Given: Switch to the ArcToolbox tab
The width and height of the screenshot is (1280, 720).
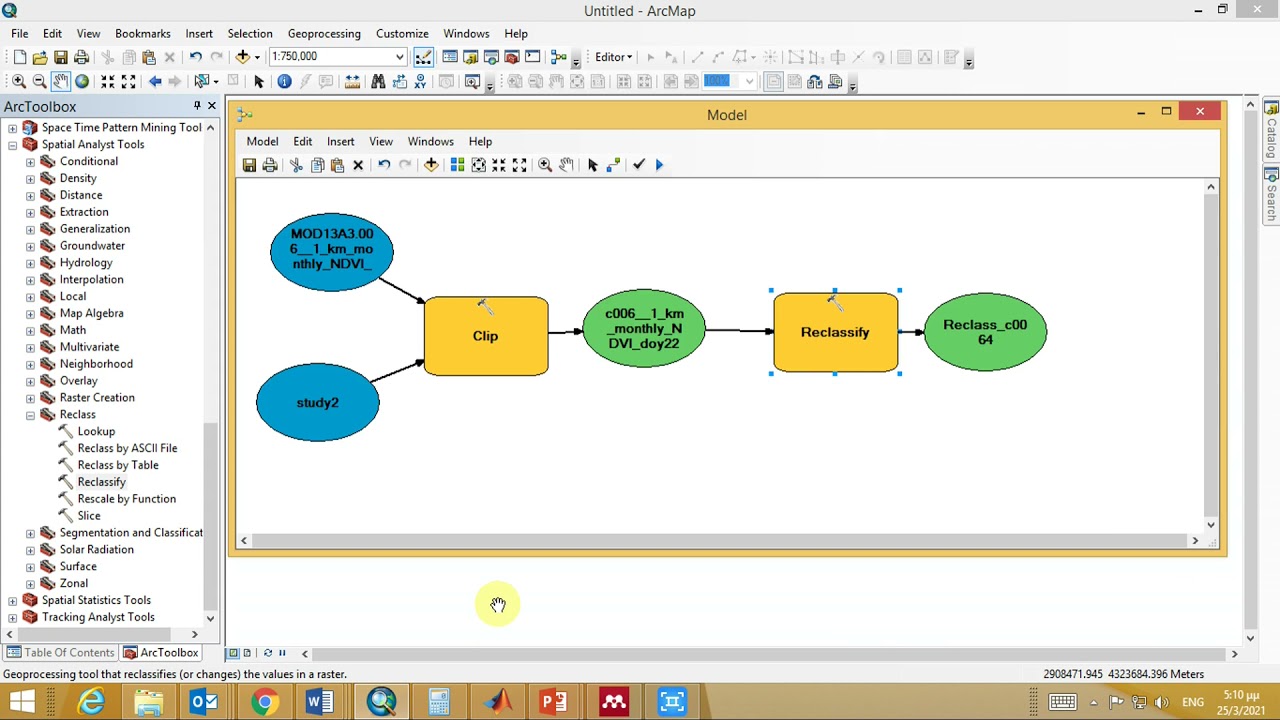Looking at the screenshot, I should (161, 653).
